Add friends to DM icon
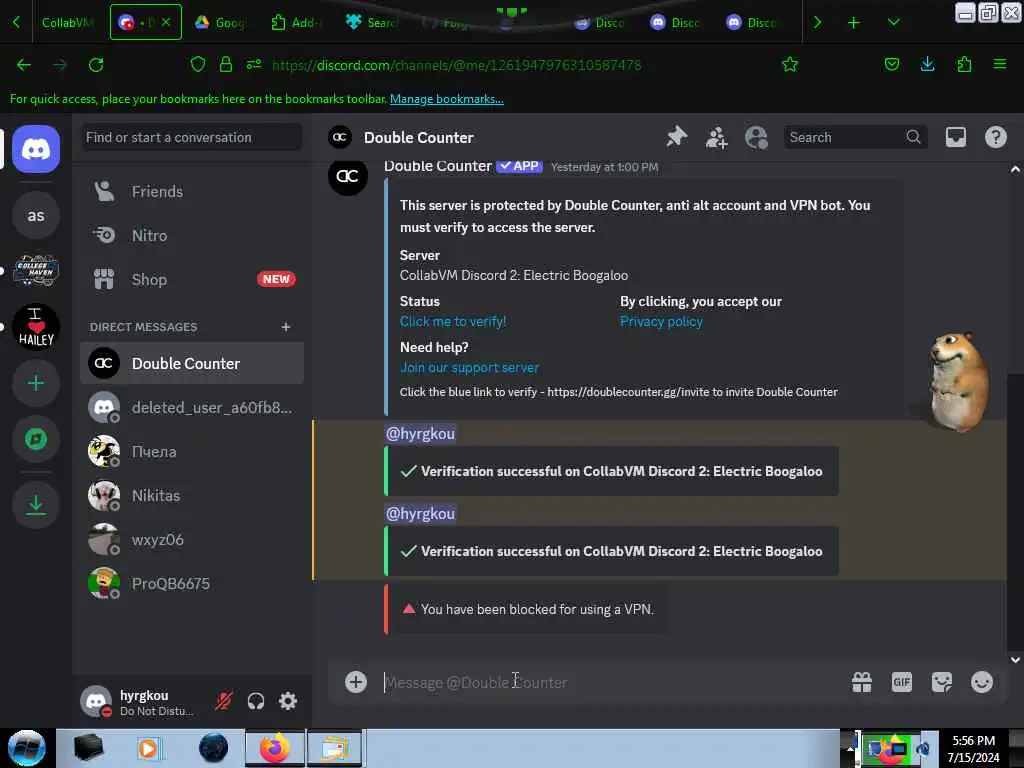Screen dimensions: 1024x768 point(716,137)
